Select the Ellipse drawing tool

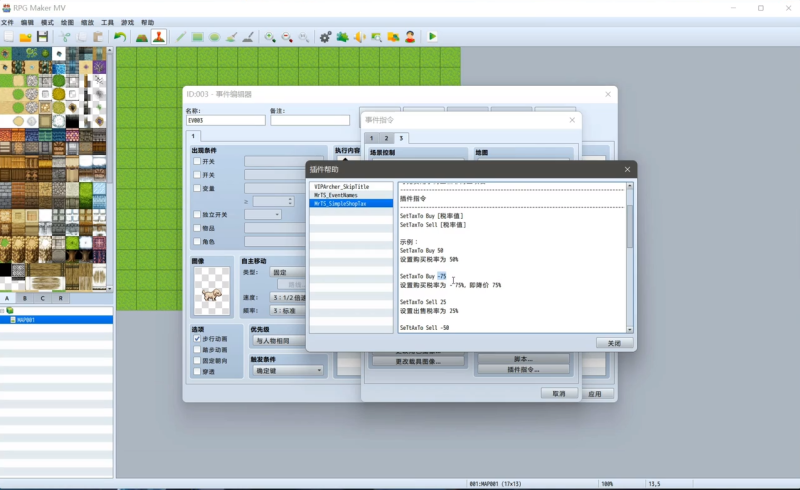pyautogui.click(x=214, y=37)
